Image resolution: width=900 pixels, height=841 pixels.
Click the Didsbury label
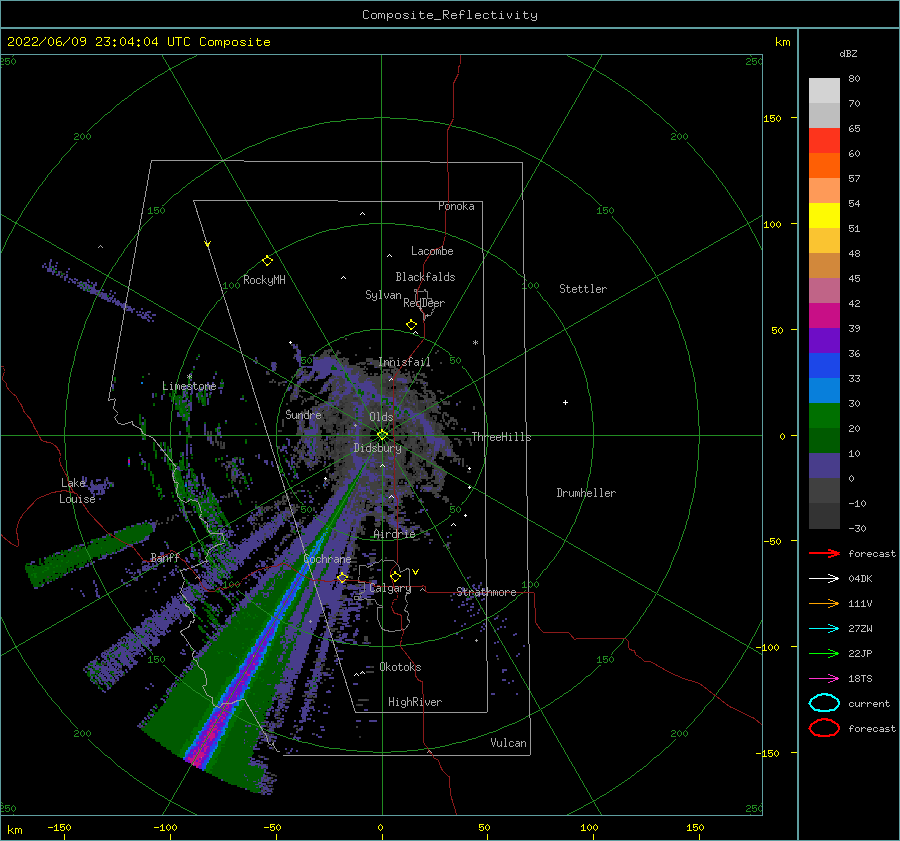378,448
